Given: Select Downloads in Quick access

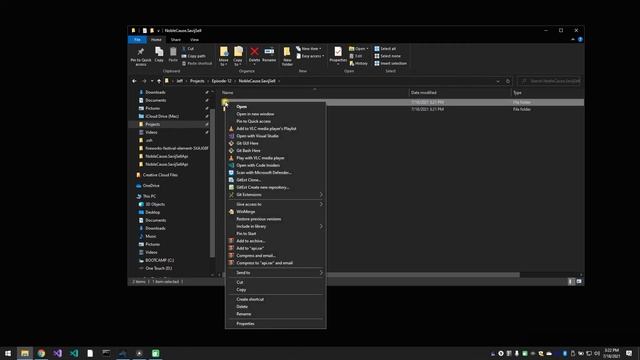Looking at the screenshot, I should click(155, 92).
